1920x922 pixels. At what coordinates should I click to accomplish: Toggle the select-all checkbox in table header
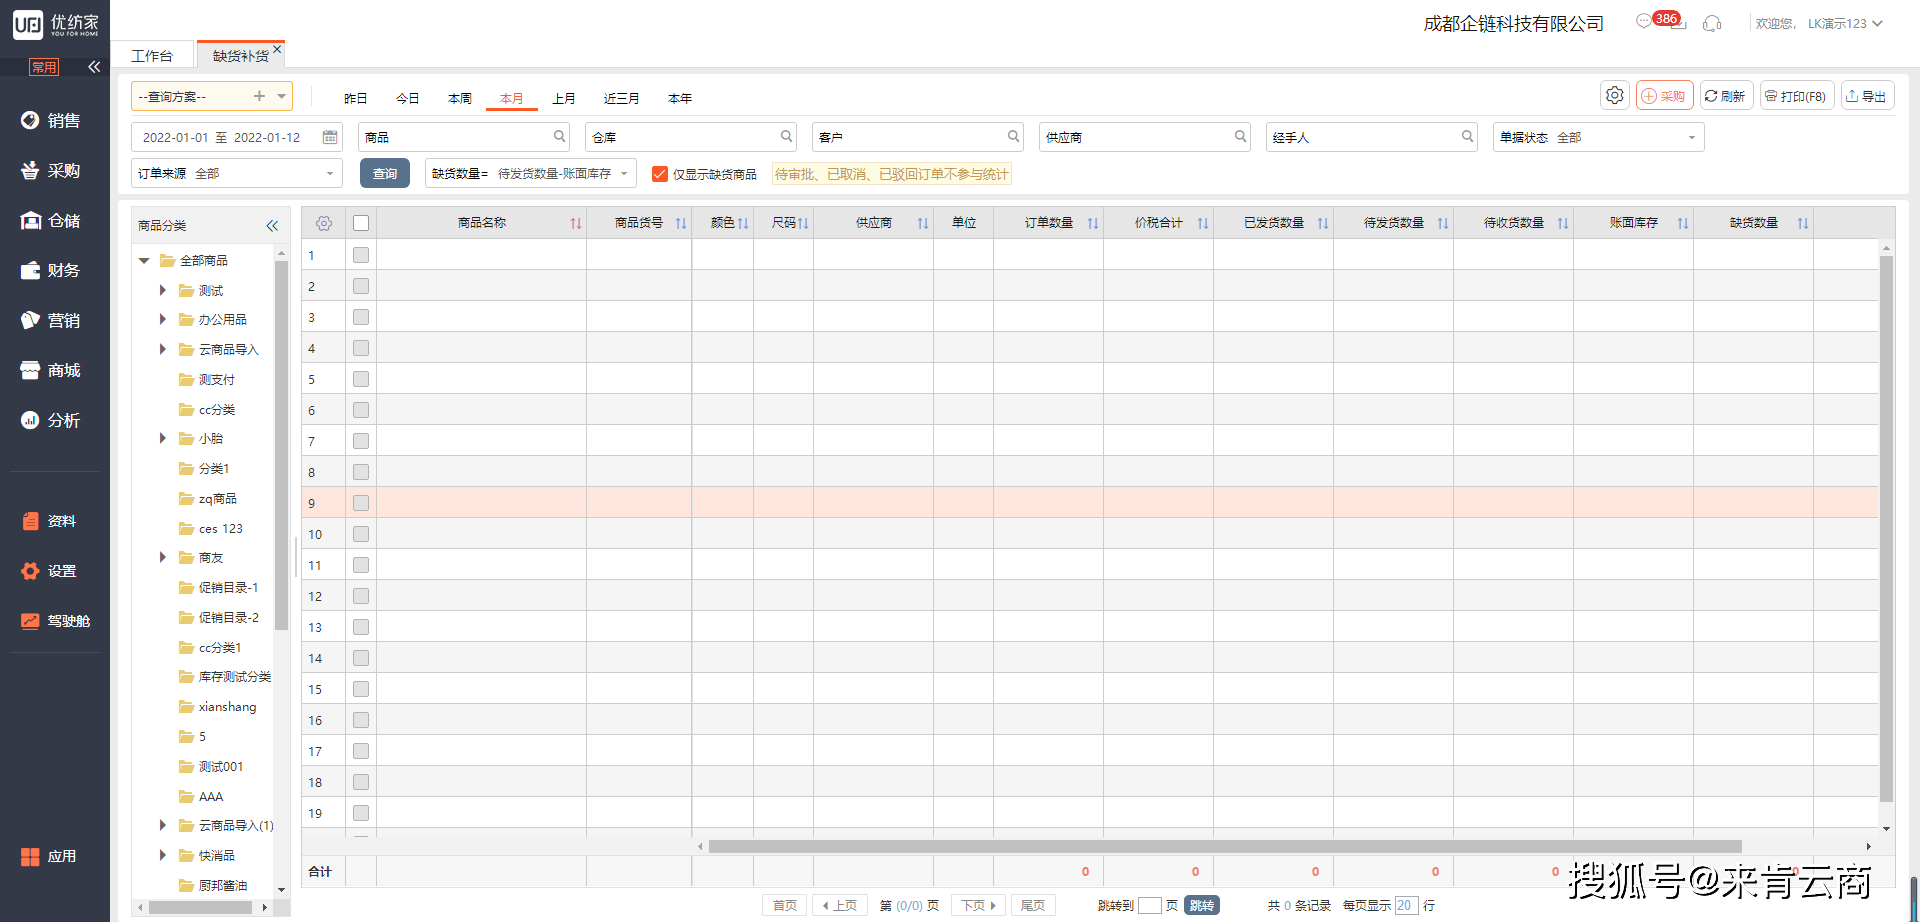click(361, 223)
